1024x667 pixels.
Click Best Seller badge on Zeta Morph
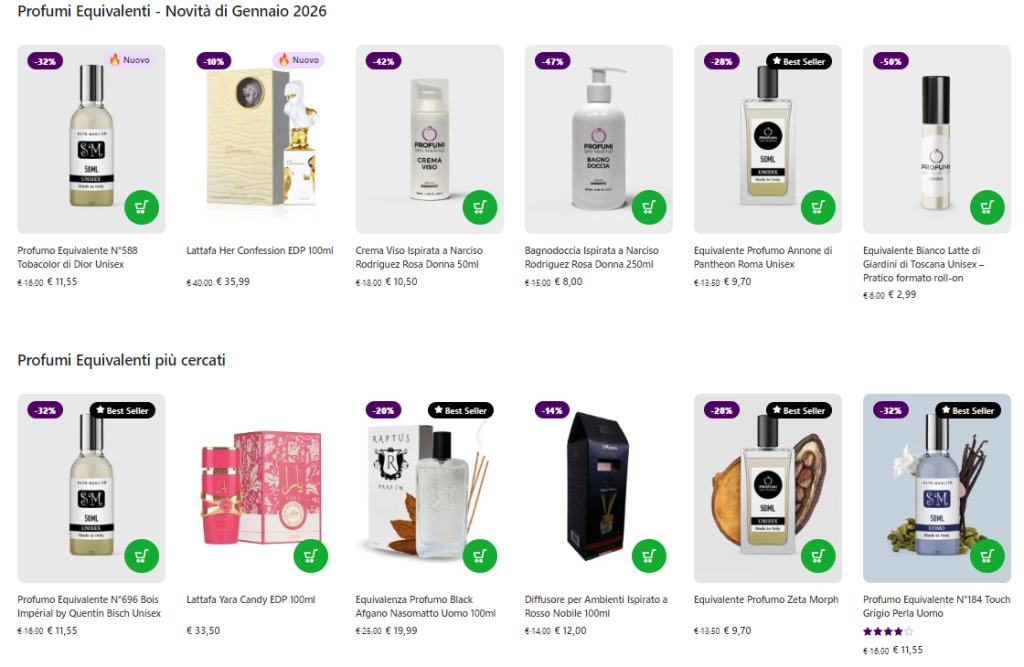click(x=797, y=411)
